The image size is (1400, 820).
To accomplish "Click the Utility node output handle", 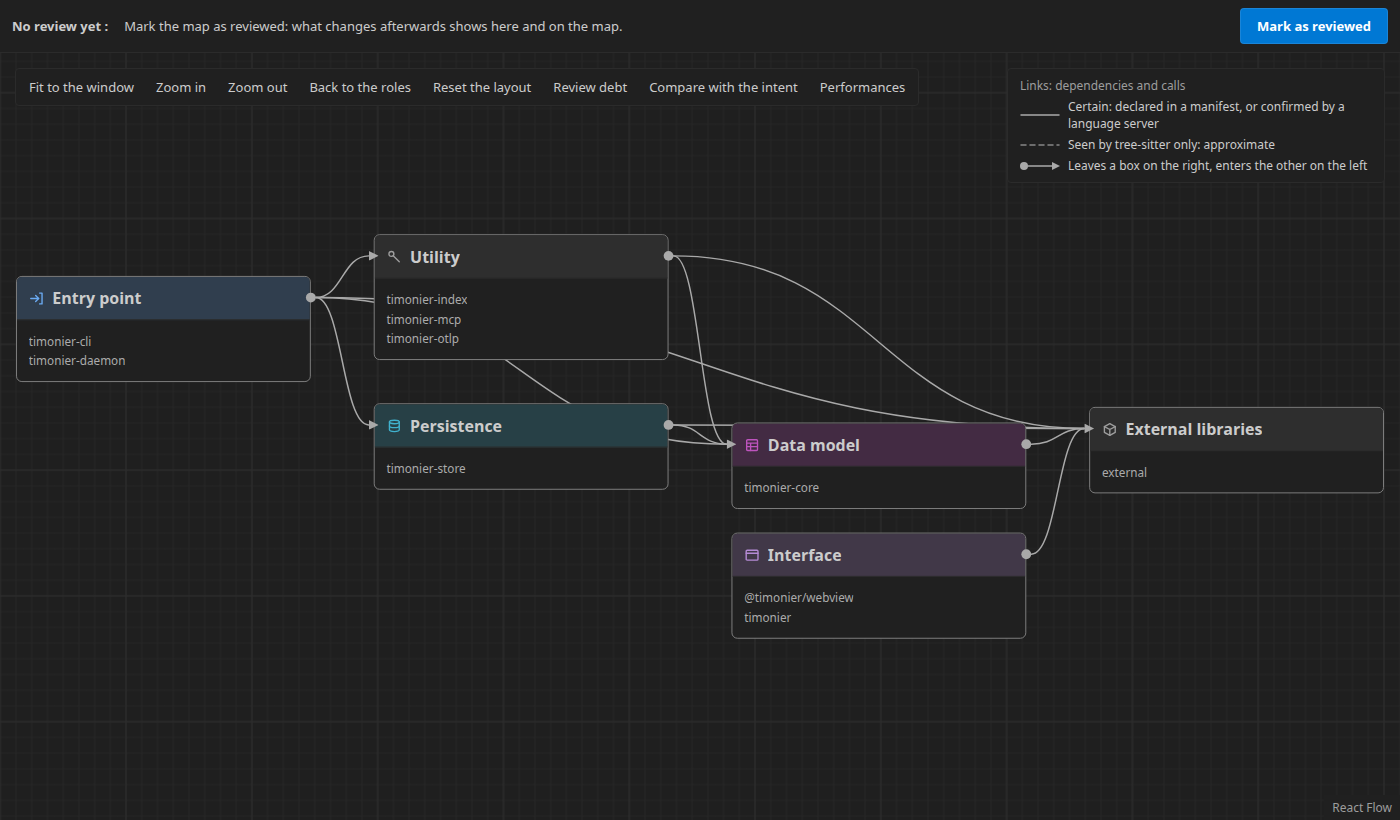I will click(668, 256).
